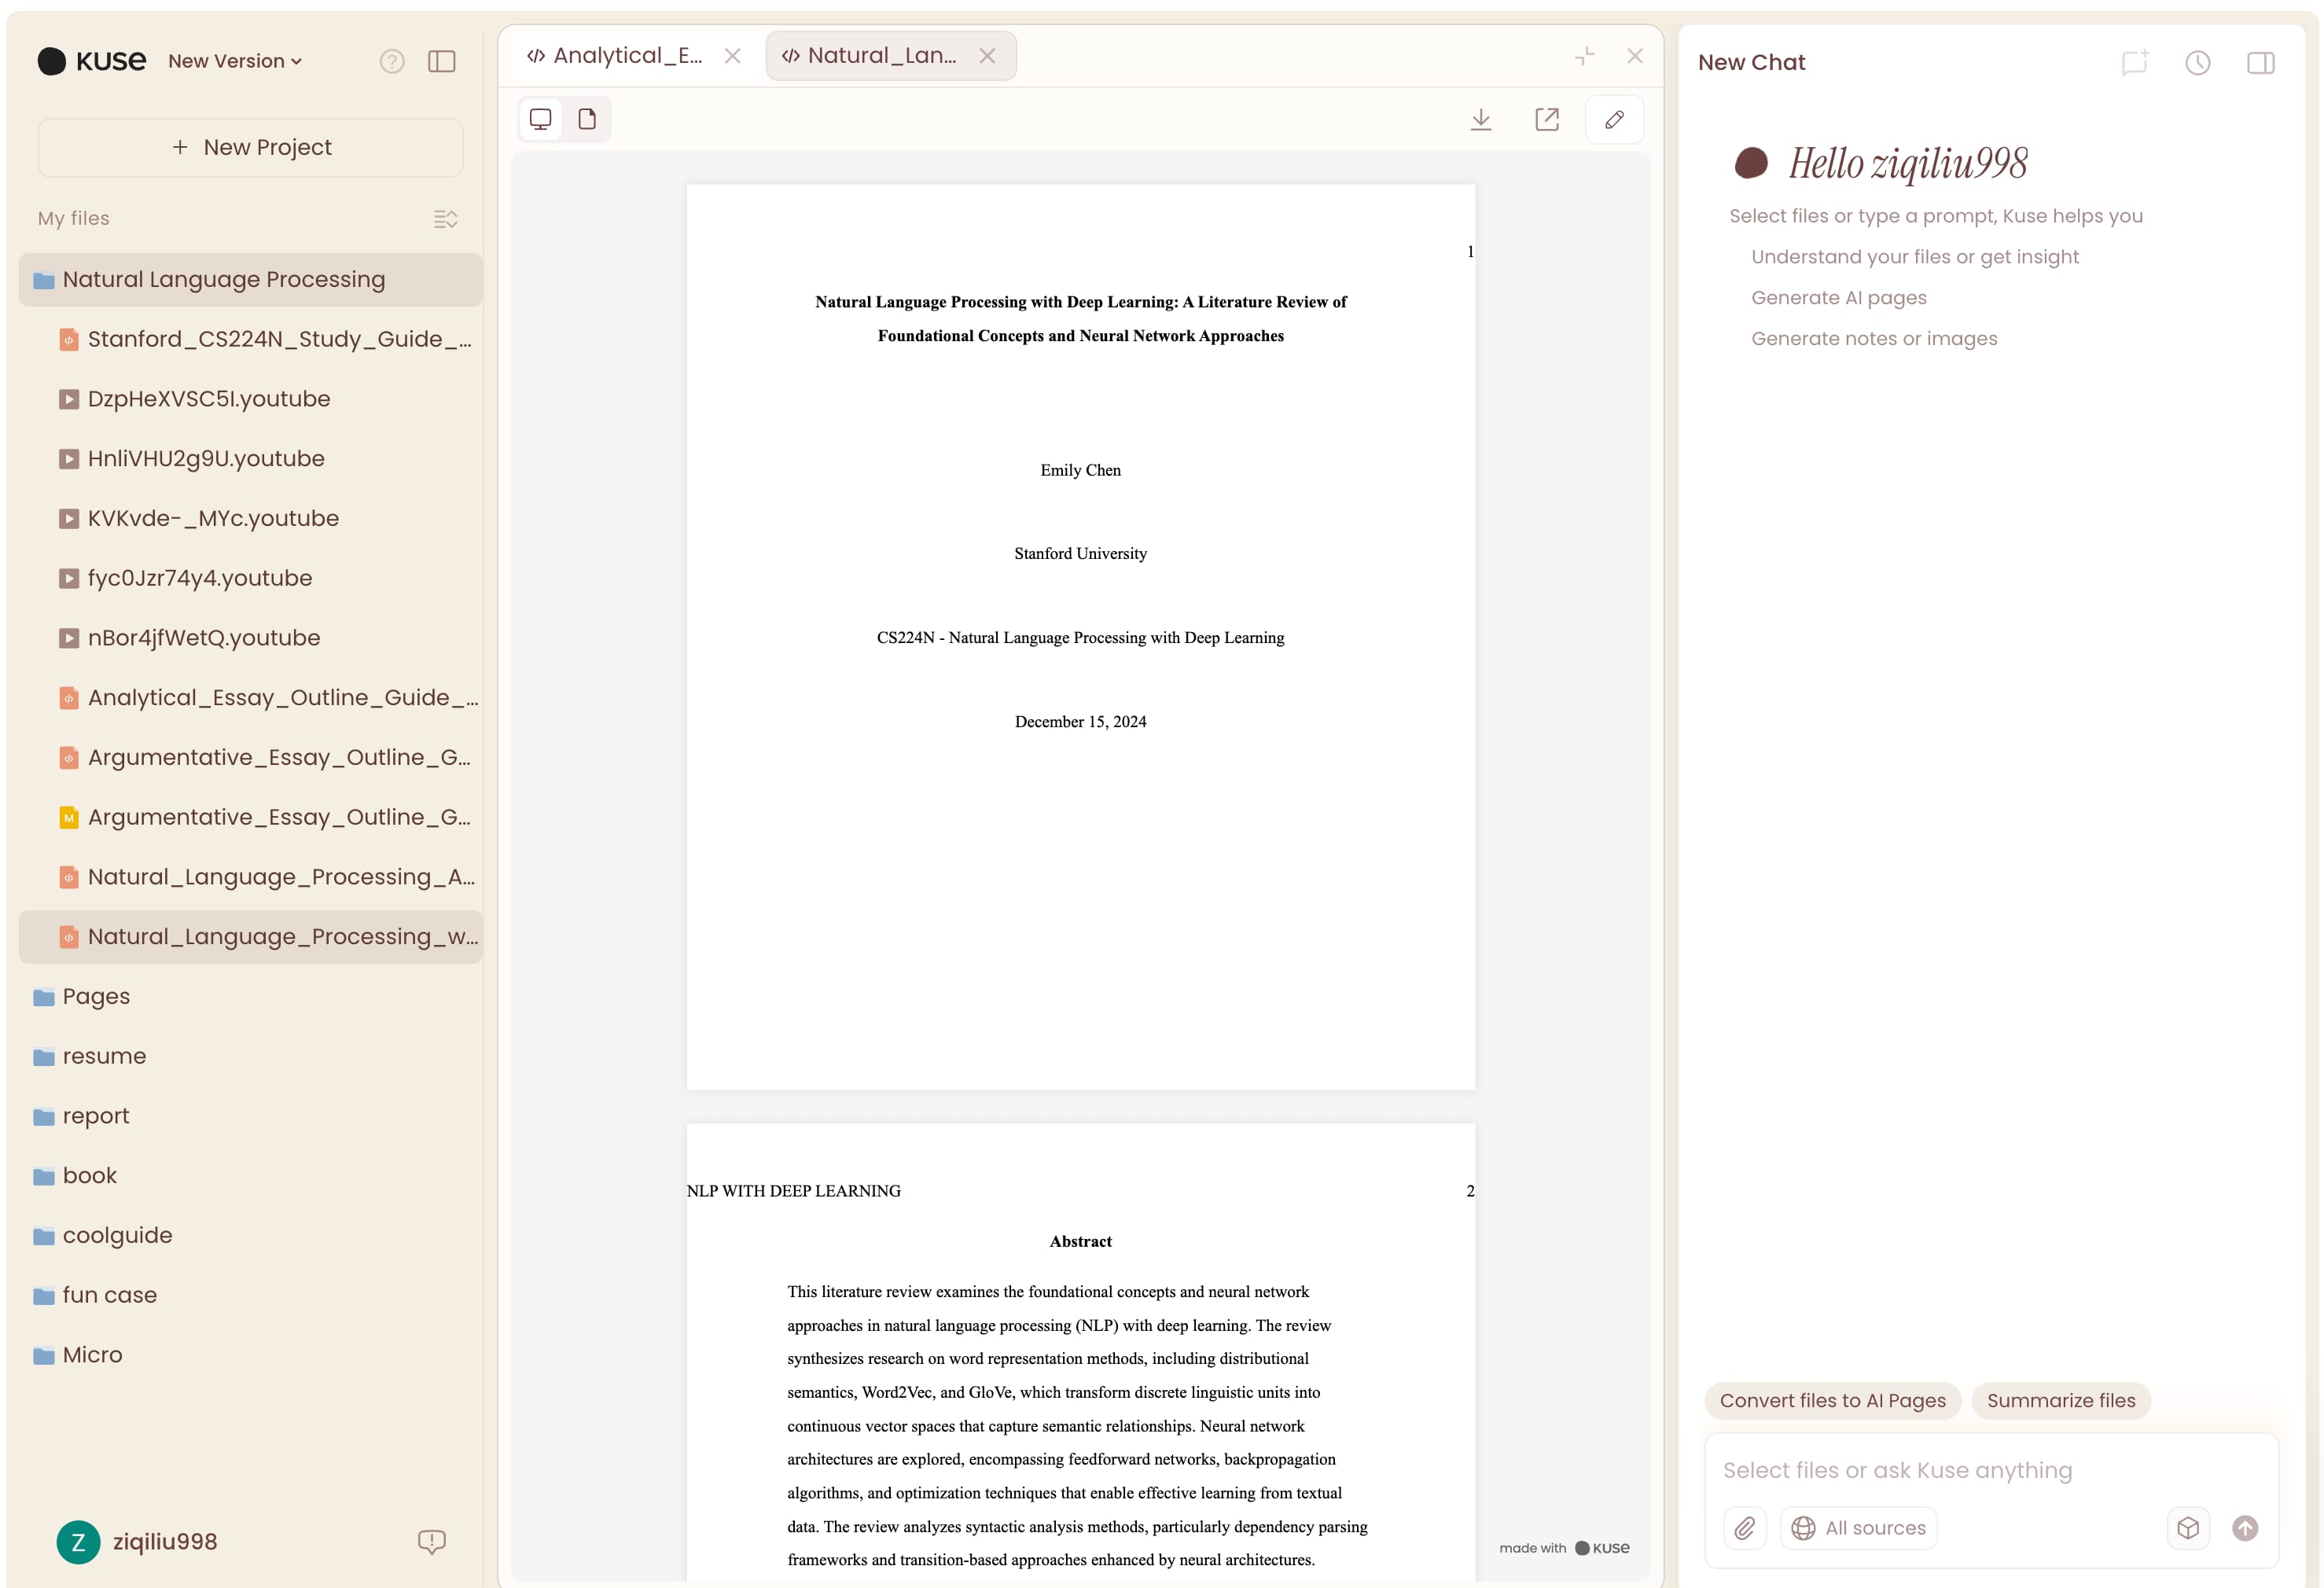Image resolution: width=2324 pixels, height=1588 pixels.
Task: Click 'Generate AI pages' text
Action: (x=1838, y=298)
